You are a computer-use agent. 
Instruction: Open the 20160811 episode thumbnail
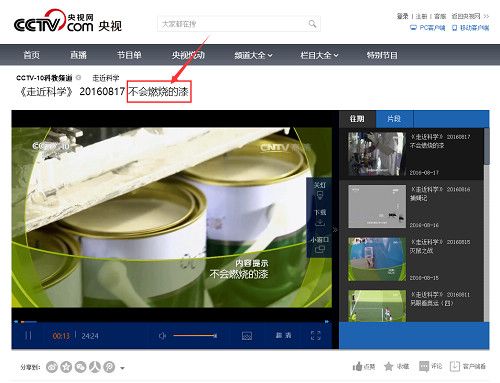coord(377,306)
